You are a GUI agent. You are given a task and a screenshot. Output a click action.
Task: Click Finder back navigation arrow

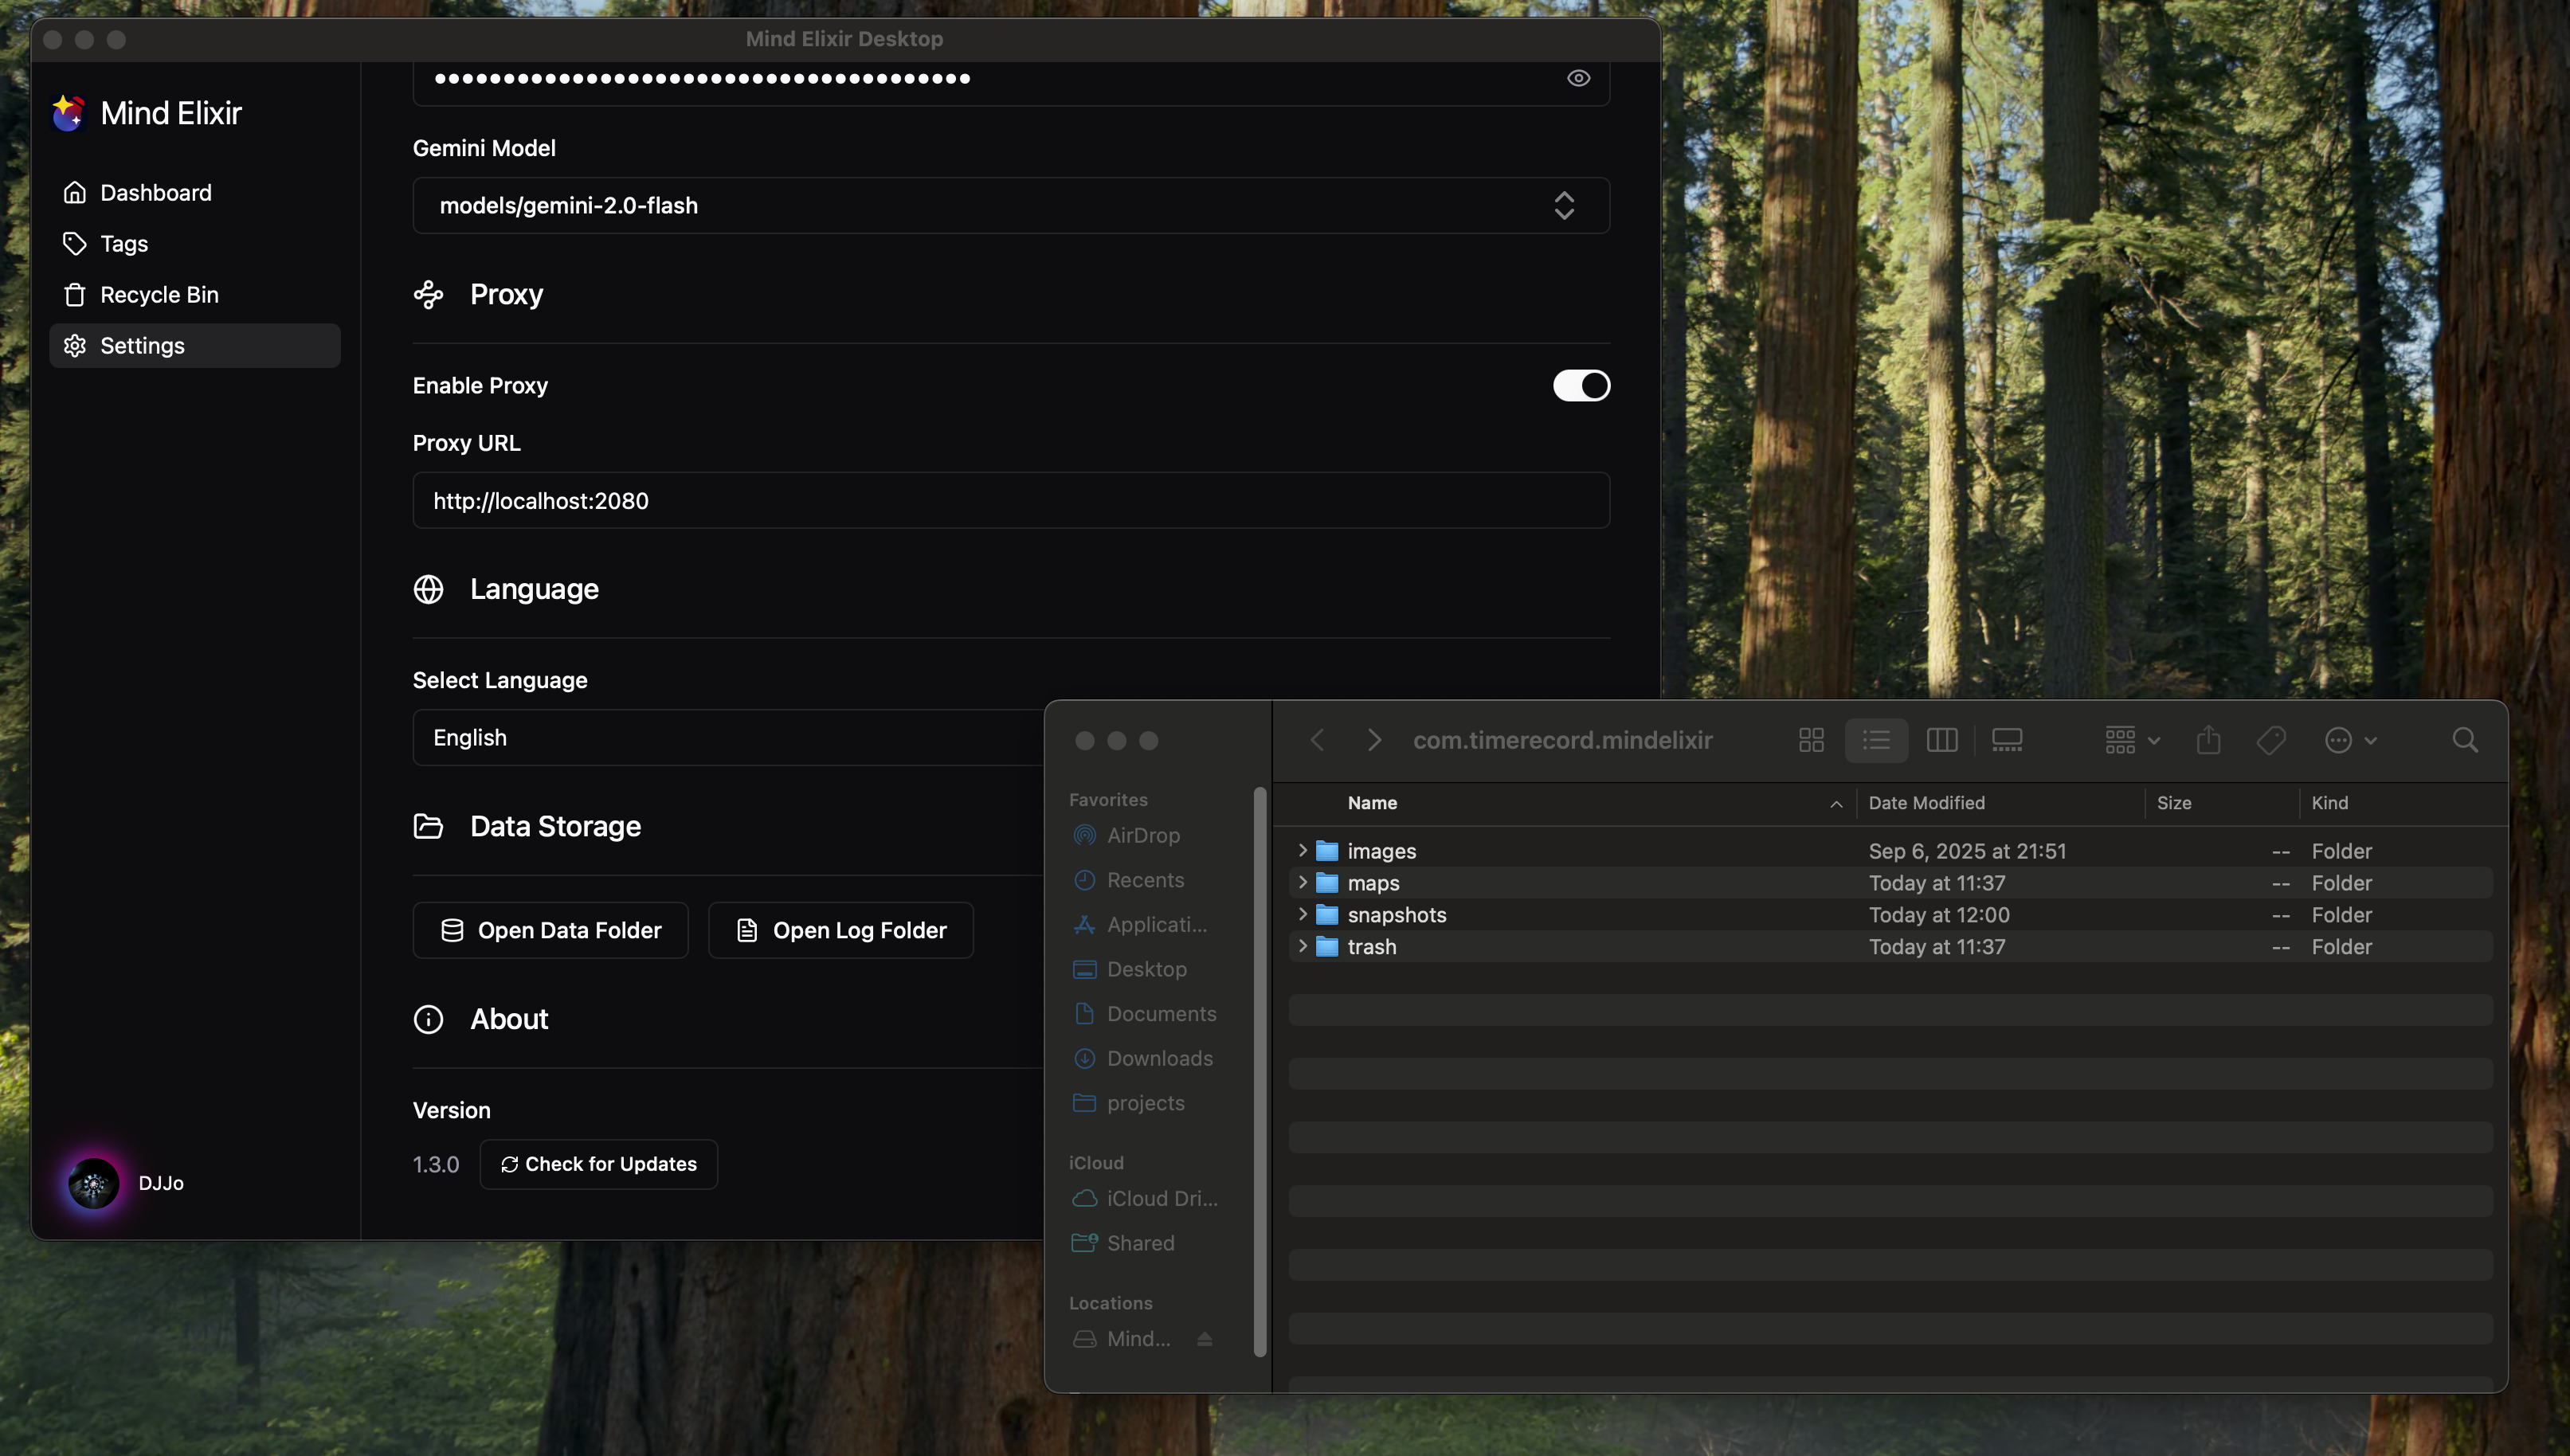click(1316, 740)
